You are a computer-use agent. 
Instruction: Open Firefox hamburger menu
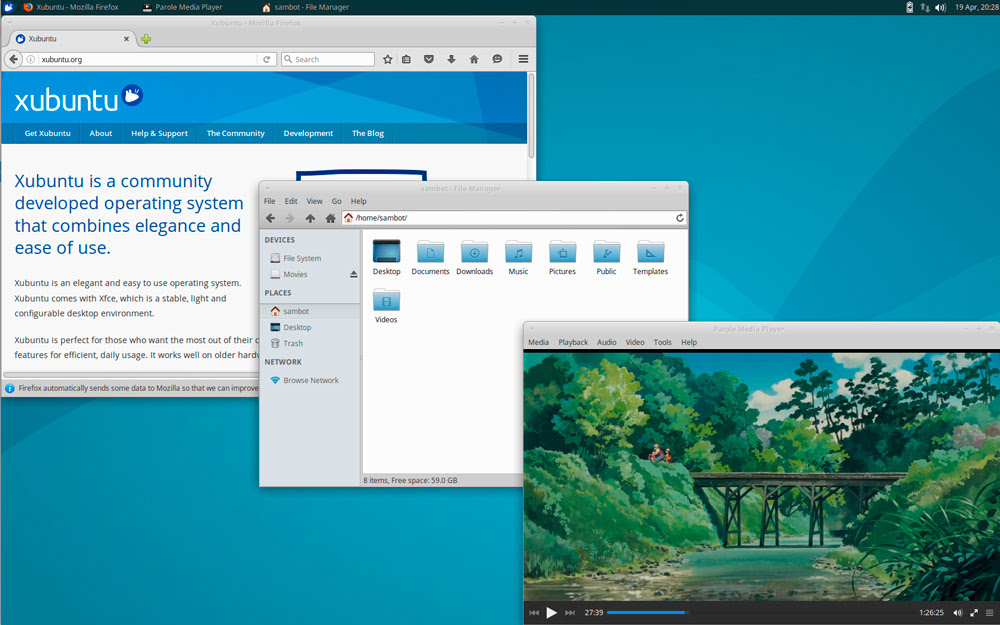[x=523, y=59]
